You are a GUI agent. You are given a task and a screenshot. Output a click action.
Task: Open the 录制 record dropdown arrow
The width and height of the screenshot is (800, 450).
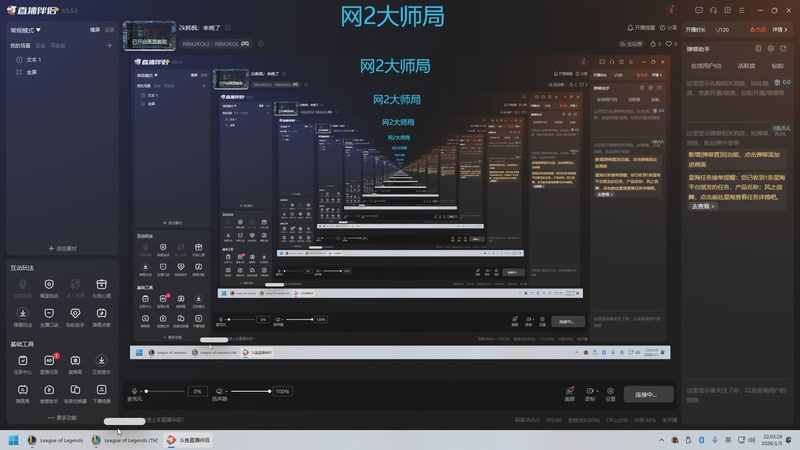click(597, 391)
